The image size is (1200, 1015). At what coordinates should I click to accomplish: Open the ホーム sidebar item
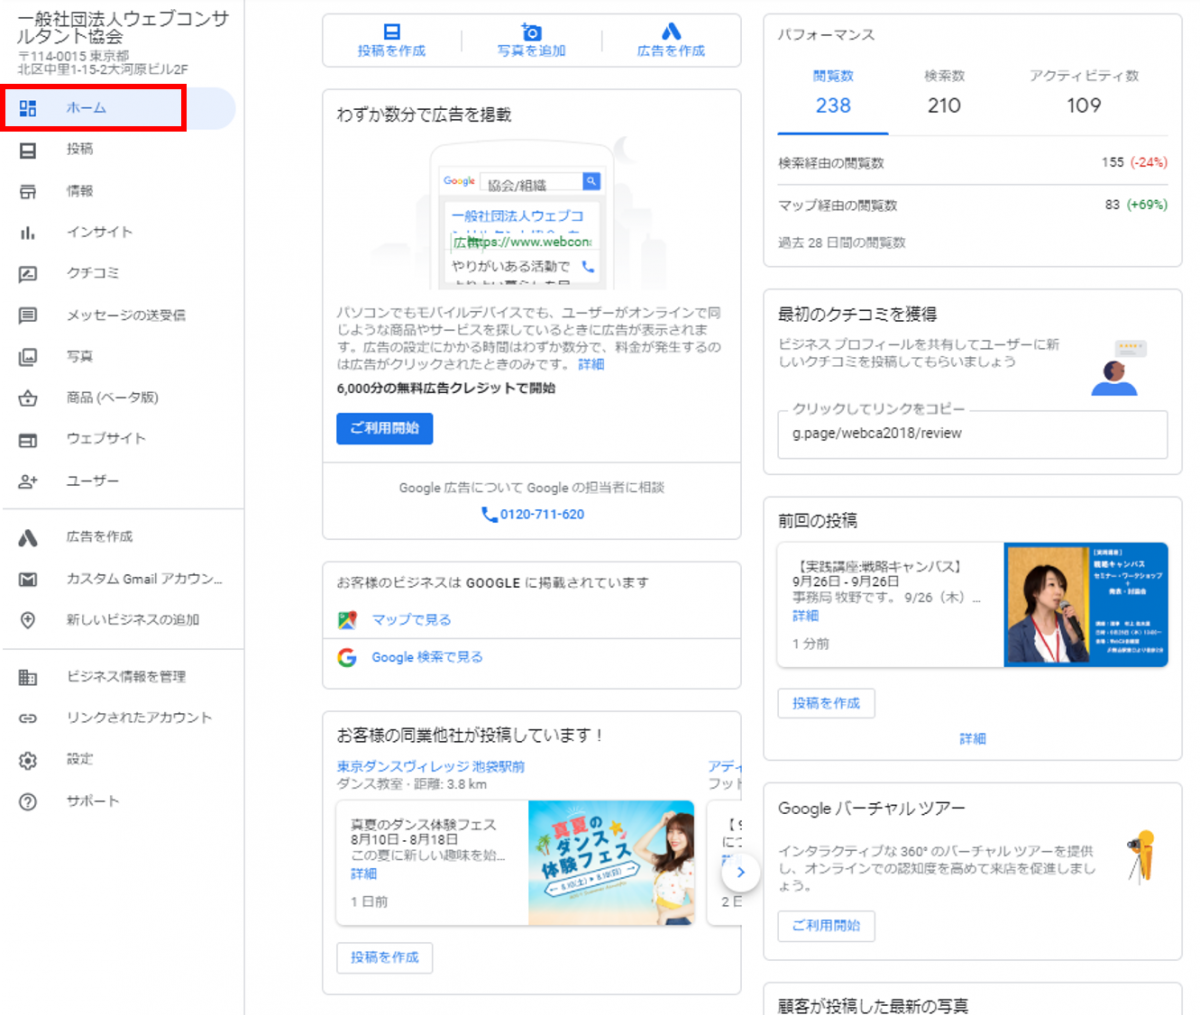(x=118, y=108)
